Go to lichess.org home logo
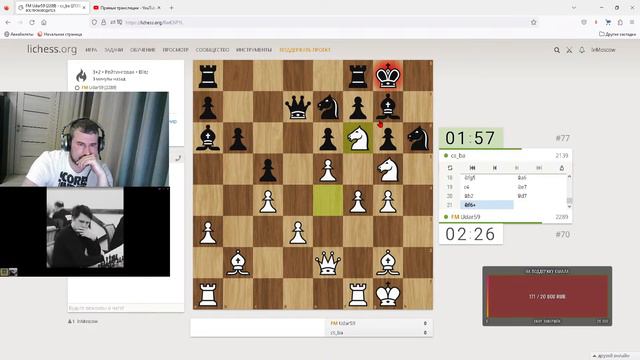 pos(52,49)
